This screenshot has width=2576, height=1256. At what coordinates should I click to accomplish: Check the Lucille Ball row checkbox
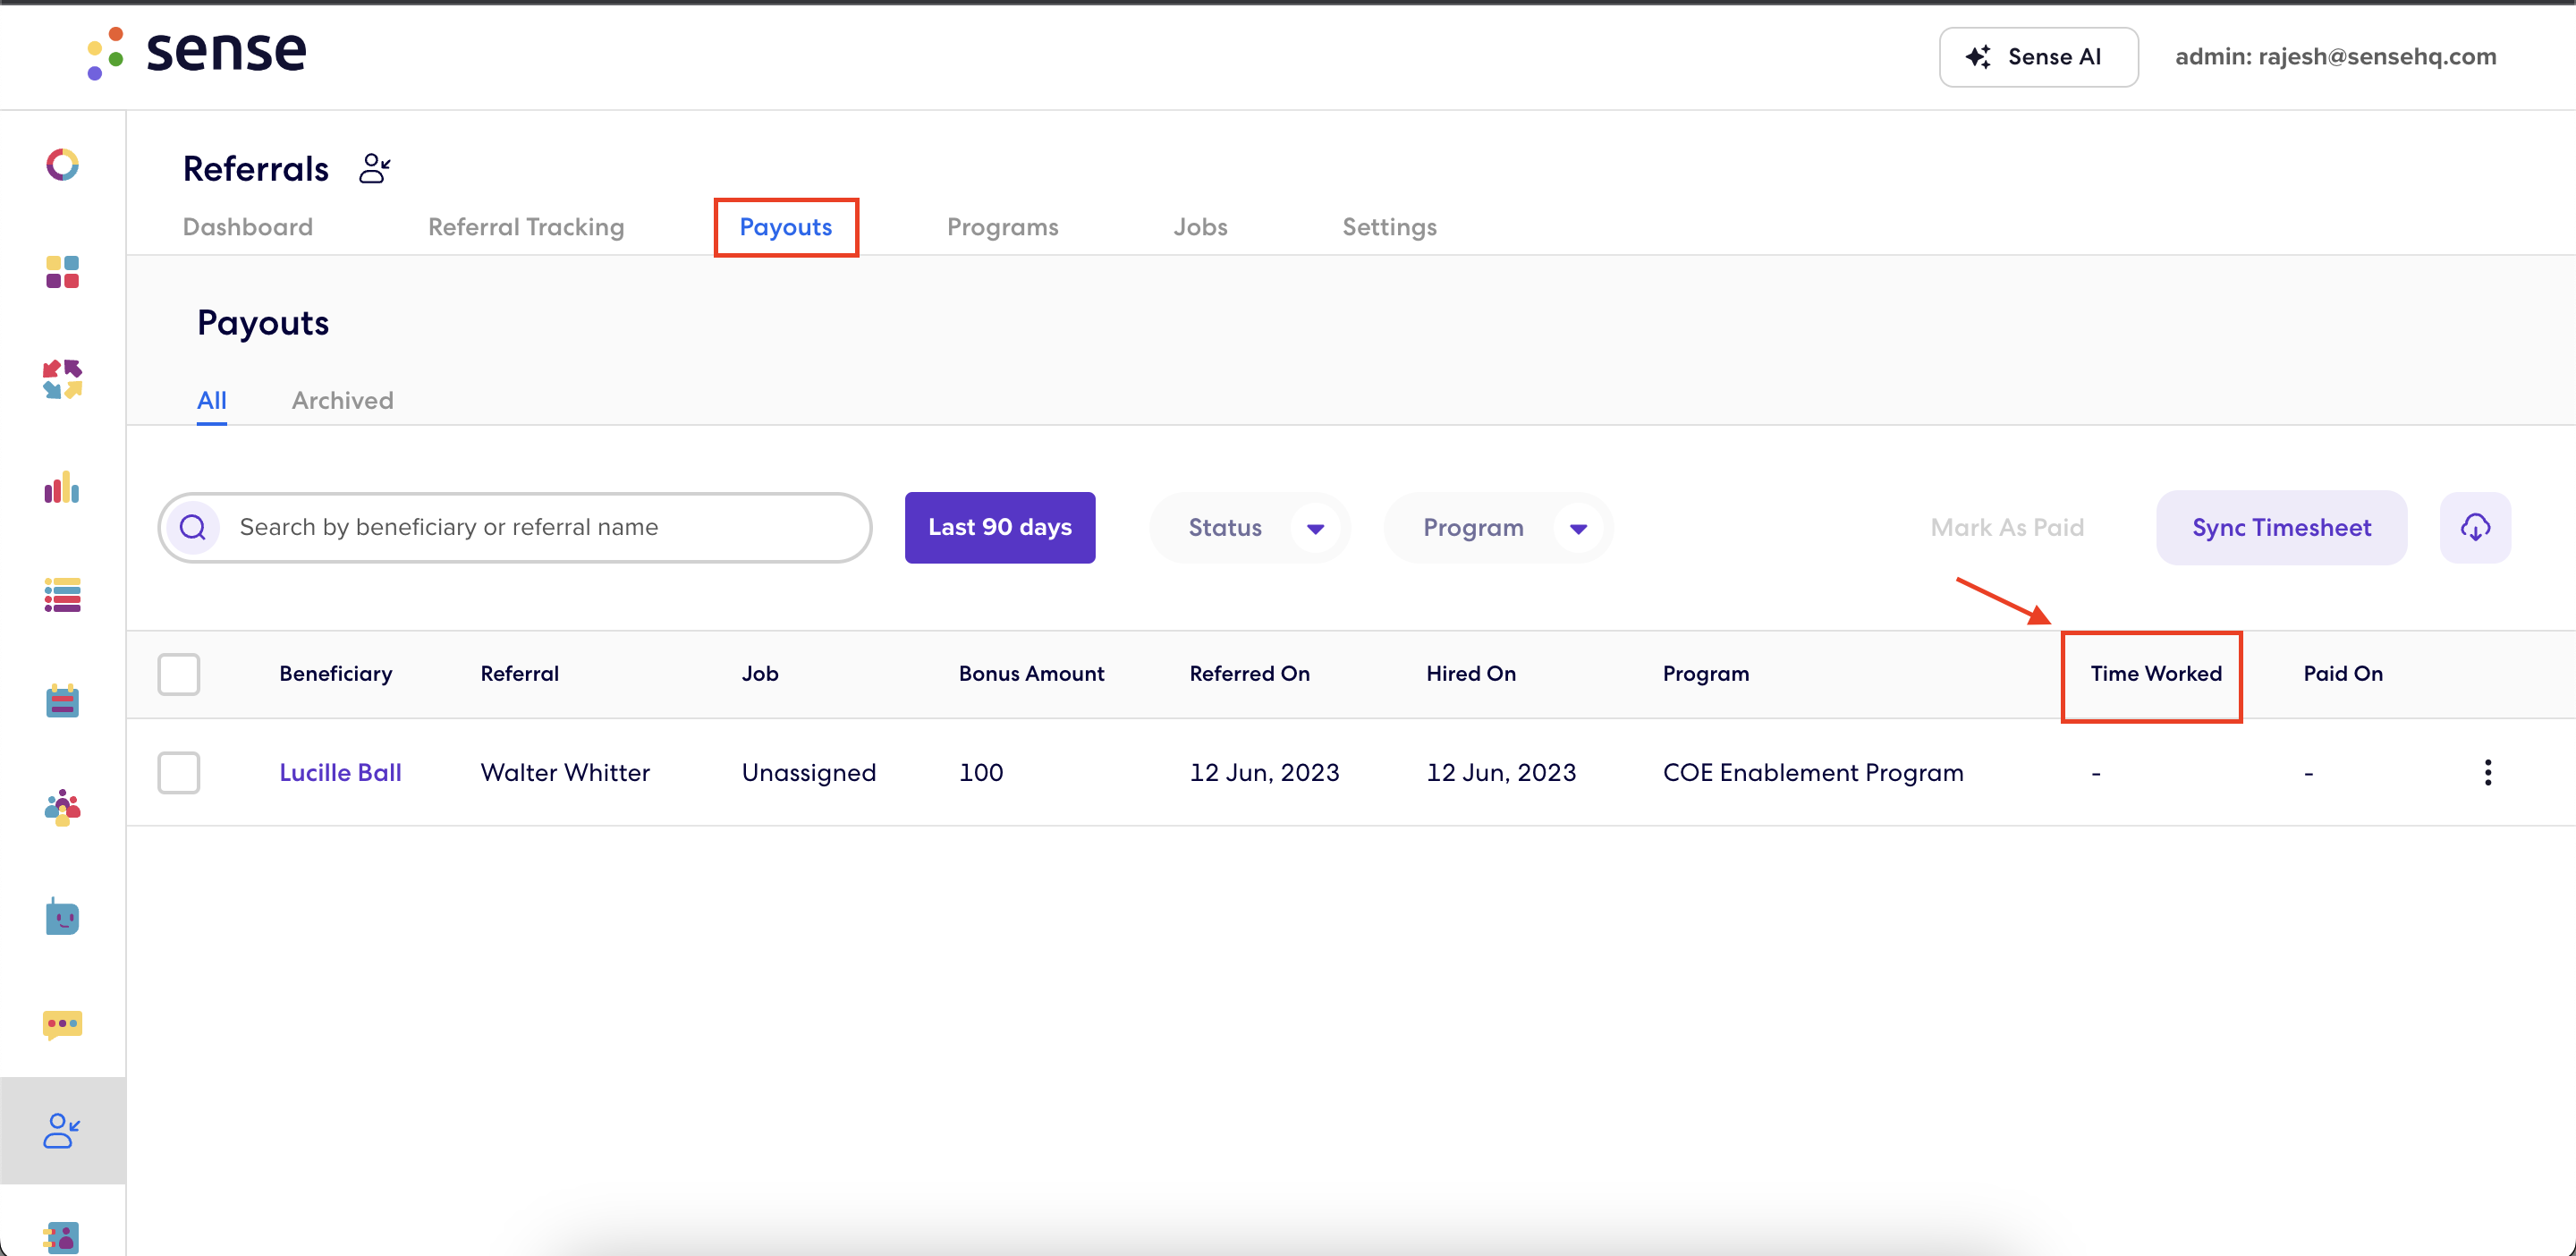pos(179,772)
